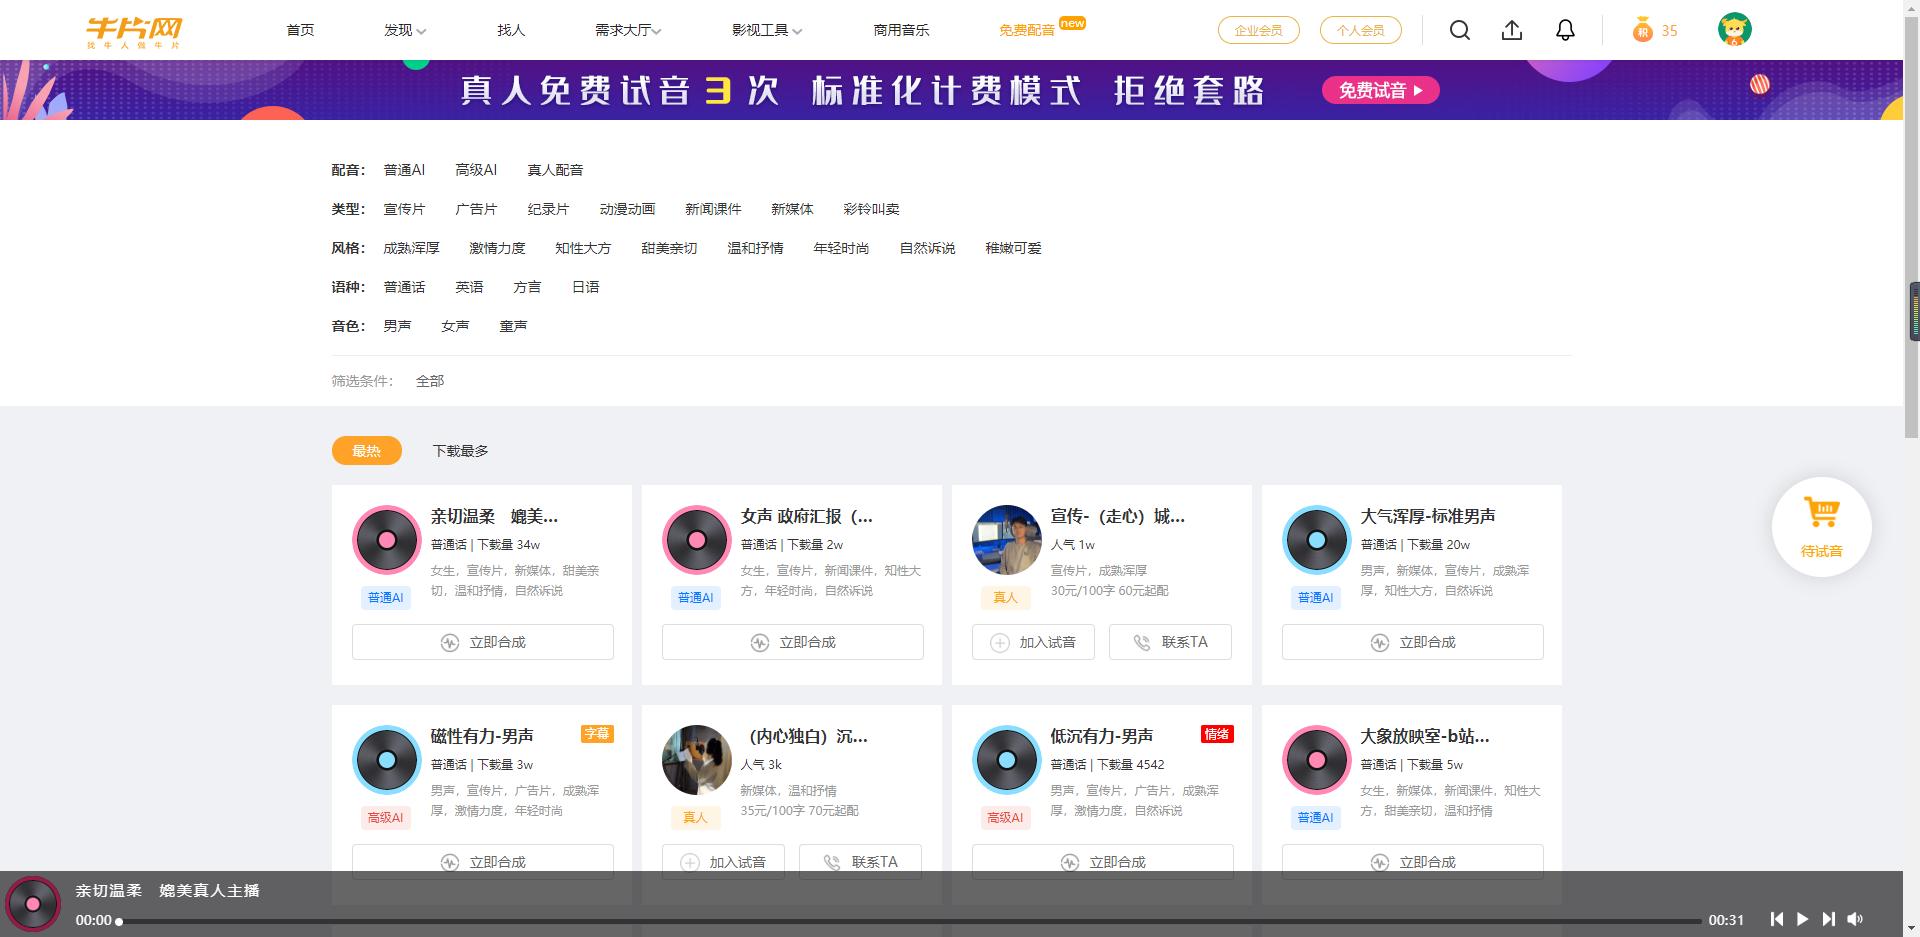The height and width of the screenshot is (937, 1920).
Task: Click the search magnifier icon
Action: [x=1459, y=30]
